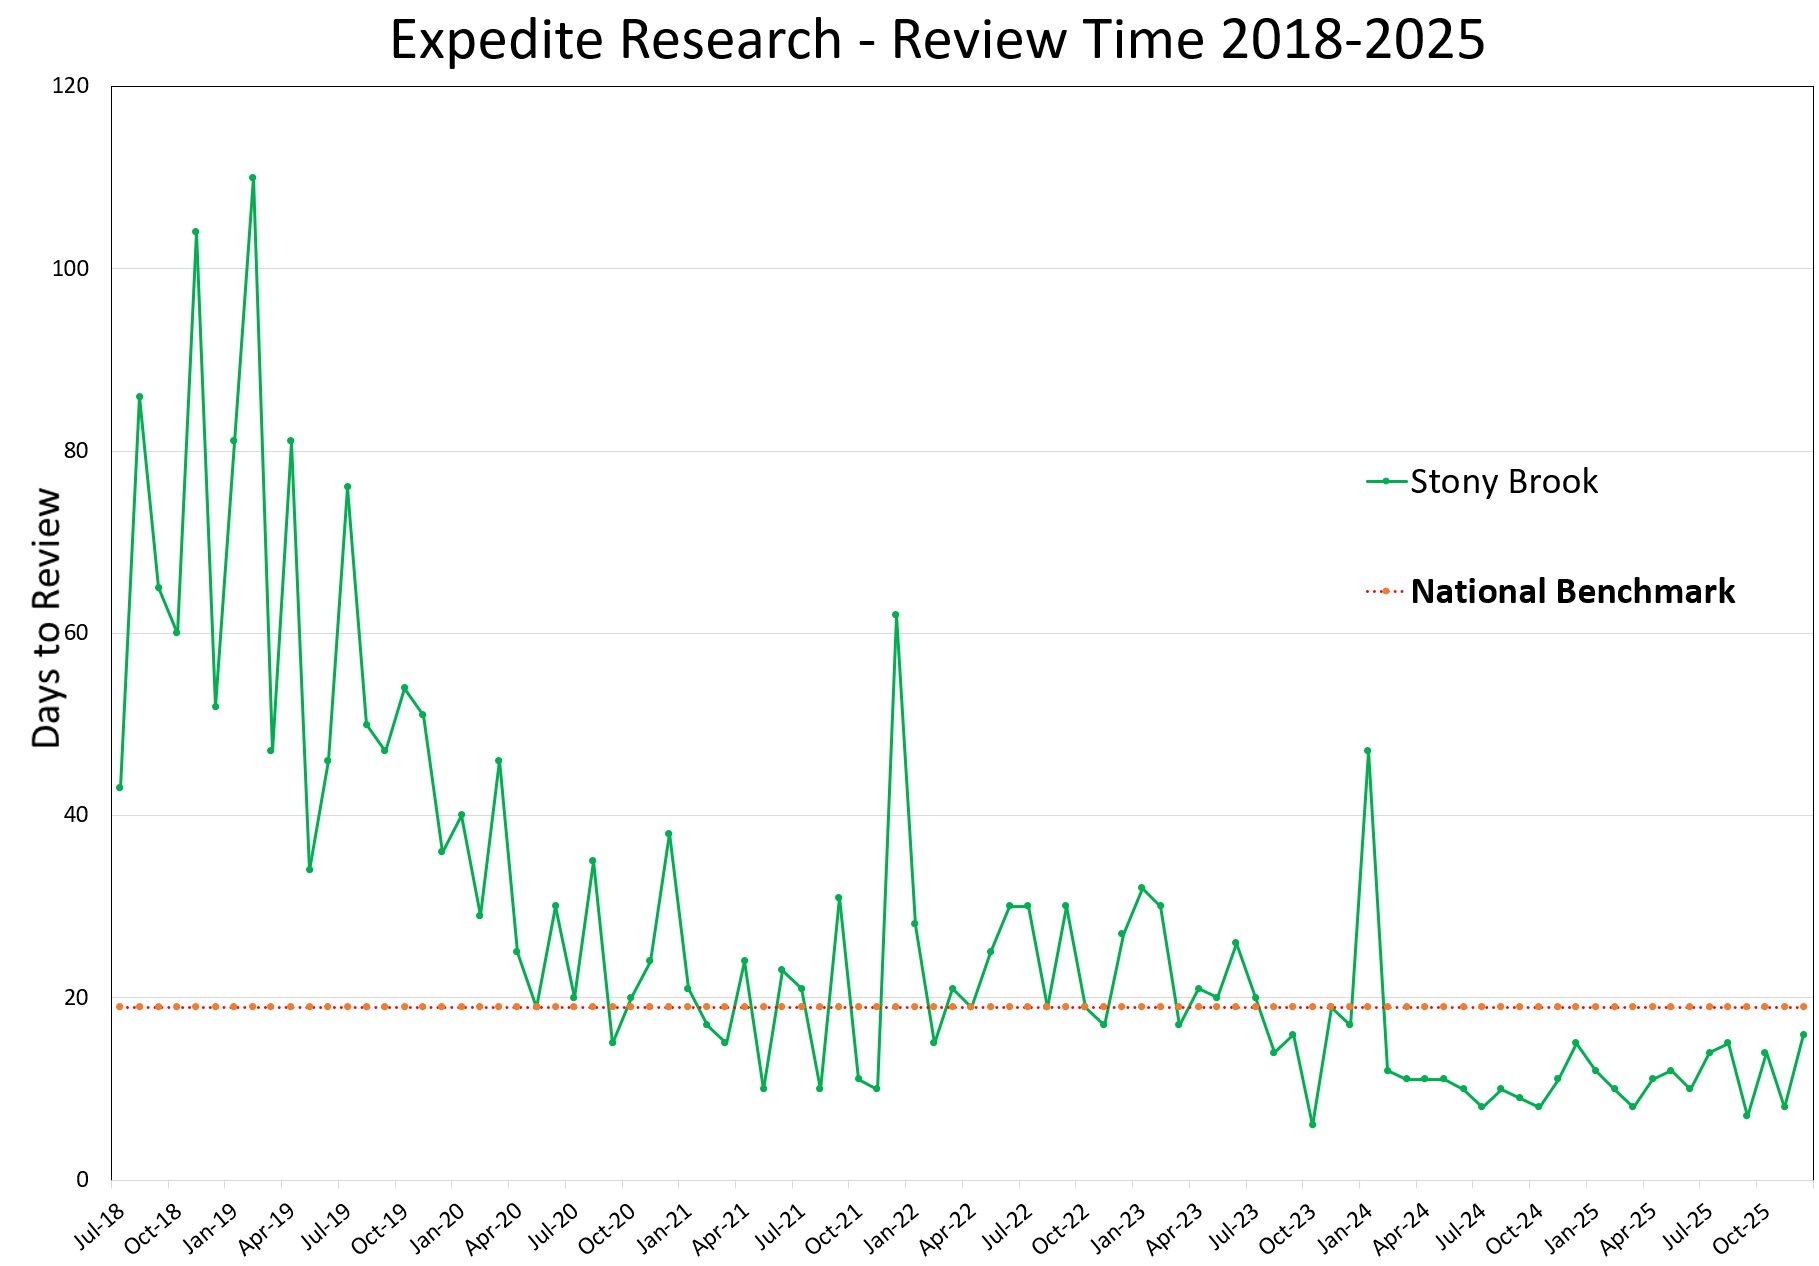The width and height of the screenshot is (1819, 1266).
Task: Select the Jan-24 spike data point at 47
Action: (1369, 749)
